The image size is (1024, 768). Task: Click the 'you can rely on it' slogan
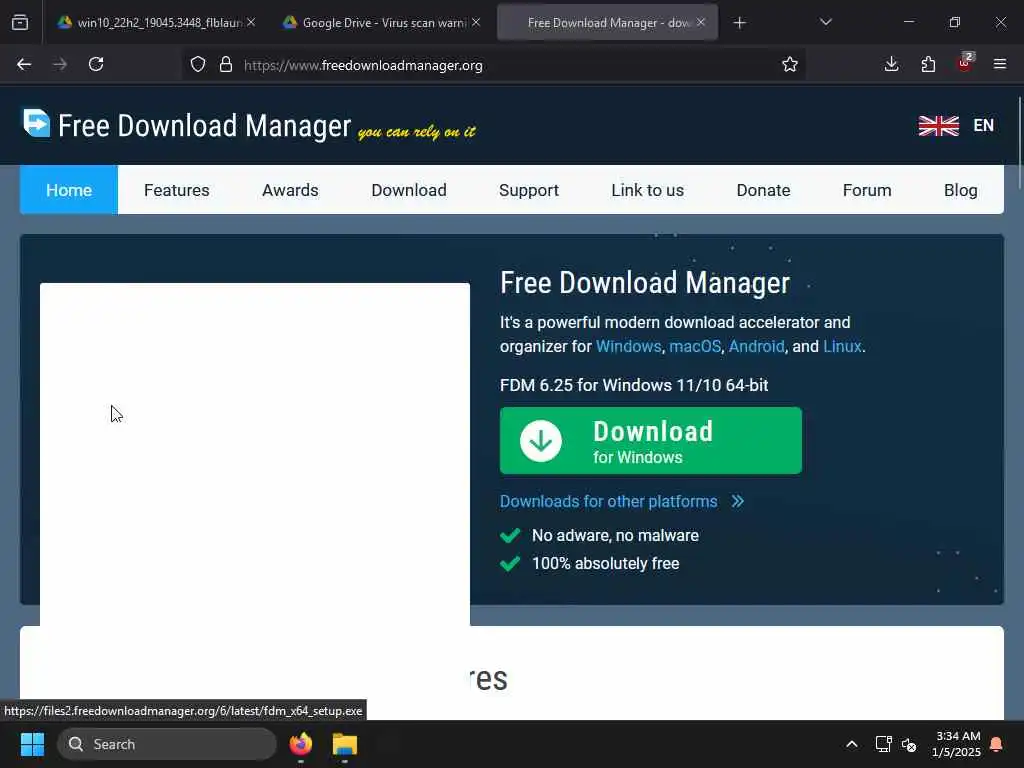[x=417, y=132]
